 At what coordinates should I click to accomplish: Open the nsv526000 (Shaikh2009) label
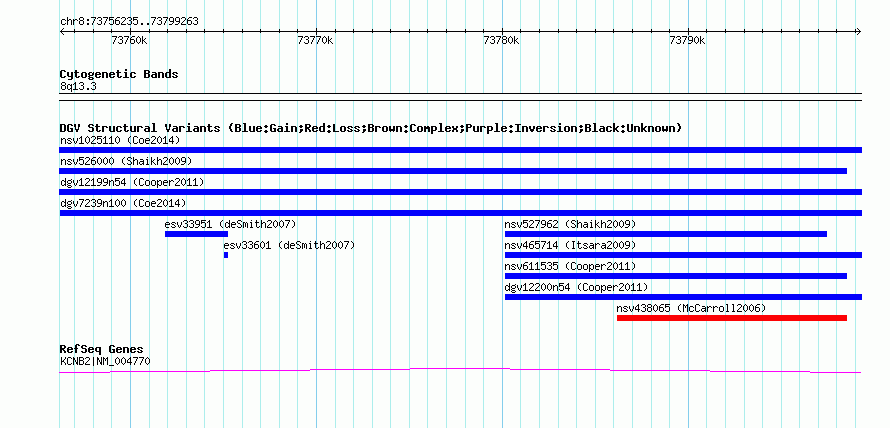click(x=126, y=161)
